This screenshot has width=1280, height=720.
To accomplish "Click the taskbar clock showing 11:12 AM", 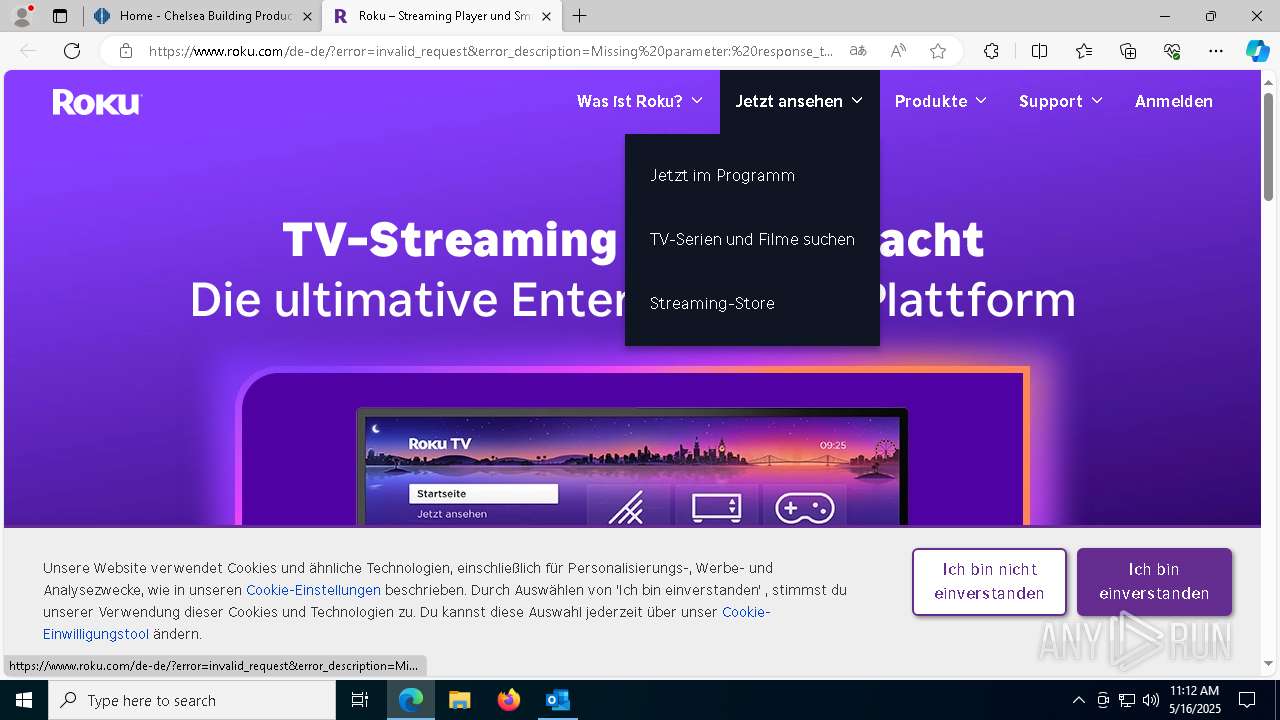I will [1194, 700].
